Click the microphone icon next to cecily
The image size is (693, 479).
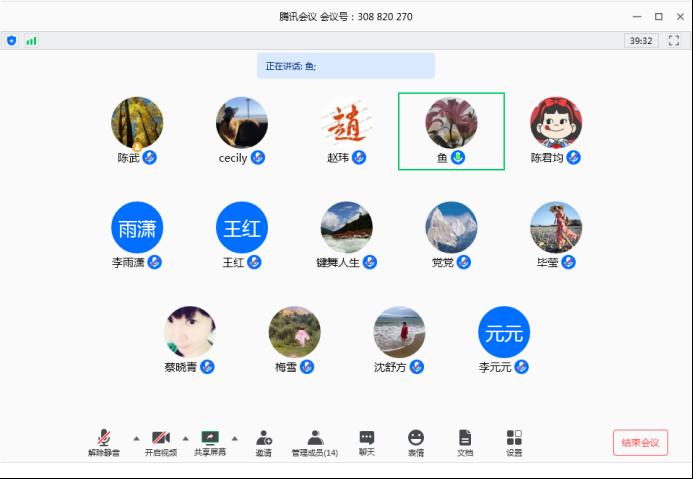pos(258,158)
